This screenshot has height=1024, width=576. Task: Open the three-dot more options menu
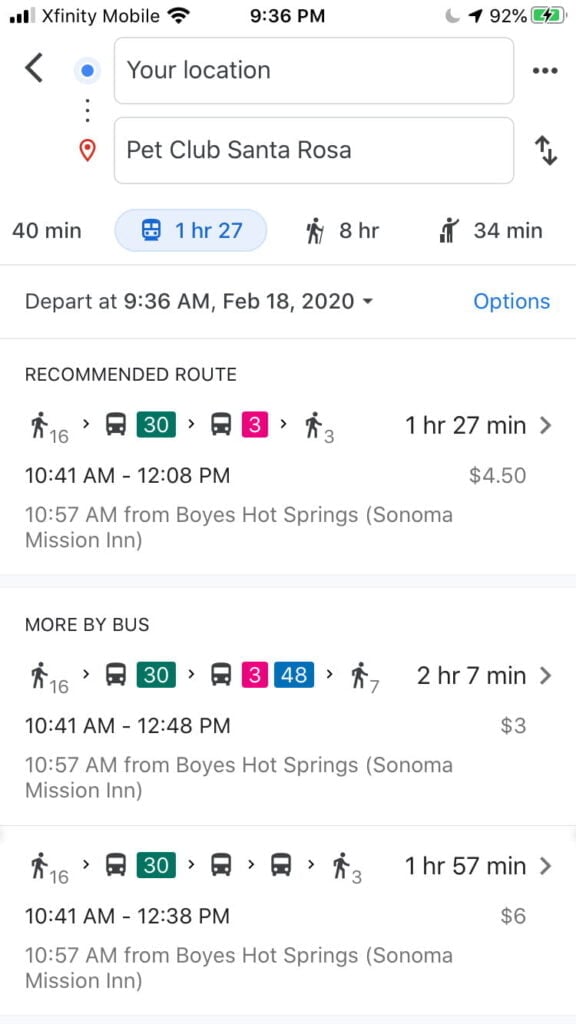click(545, 71)
